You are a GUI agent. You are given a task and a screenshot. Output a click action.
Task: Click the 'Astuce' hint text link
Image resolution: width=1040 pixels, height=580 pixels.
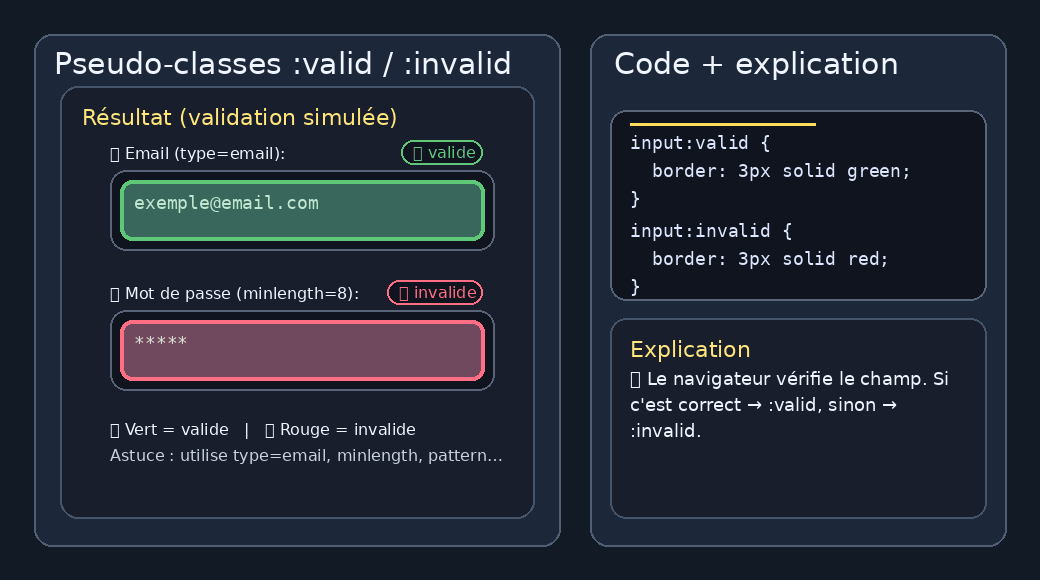(306, 455)
